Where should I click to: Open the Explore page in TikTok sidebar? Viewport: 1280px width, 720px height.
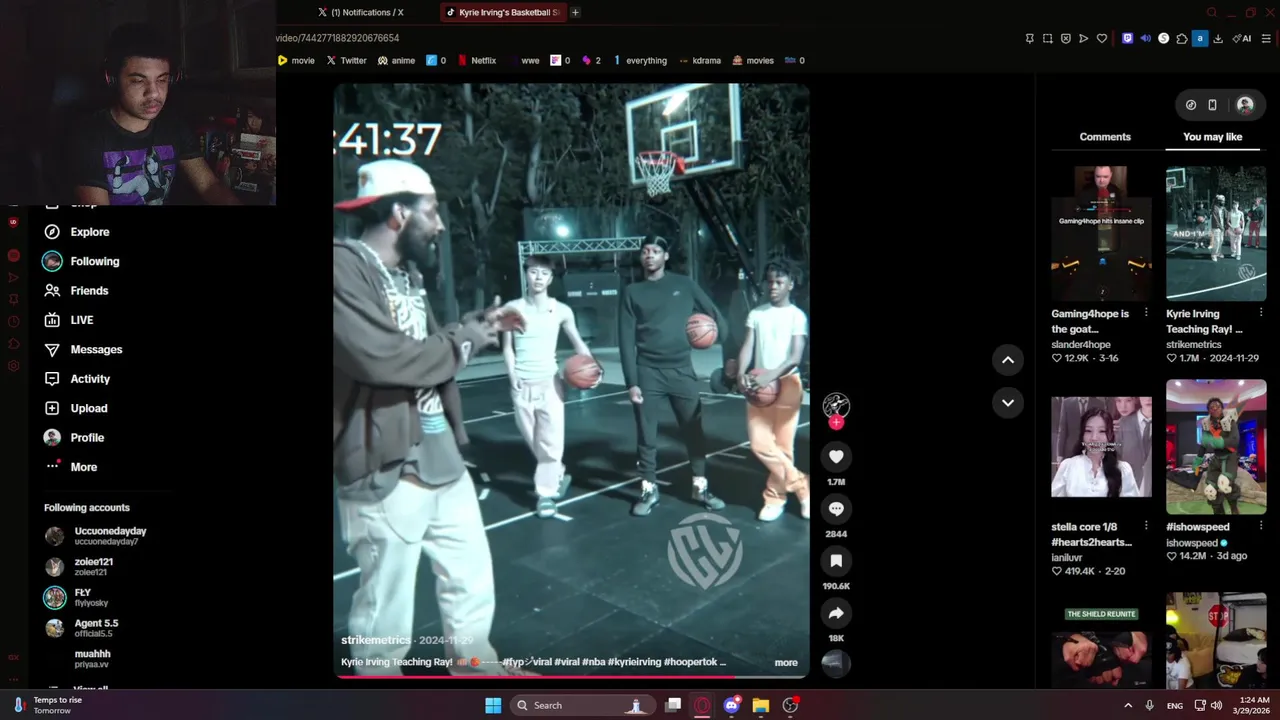tap(77, 232)
